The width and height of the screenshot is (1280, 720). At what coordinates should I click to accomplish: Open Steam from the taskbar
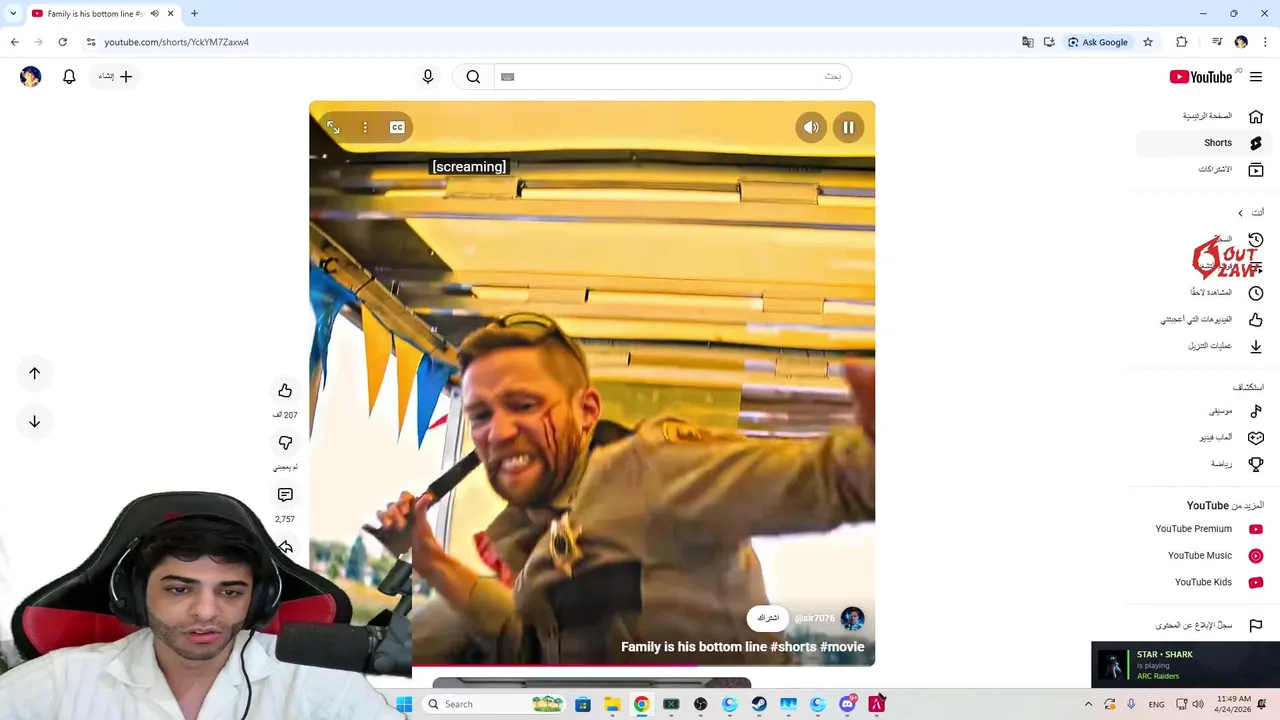coord(759,704)
